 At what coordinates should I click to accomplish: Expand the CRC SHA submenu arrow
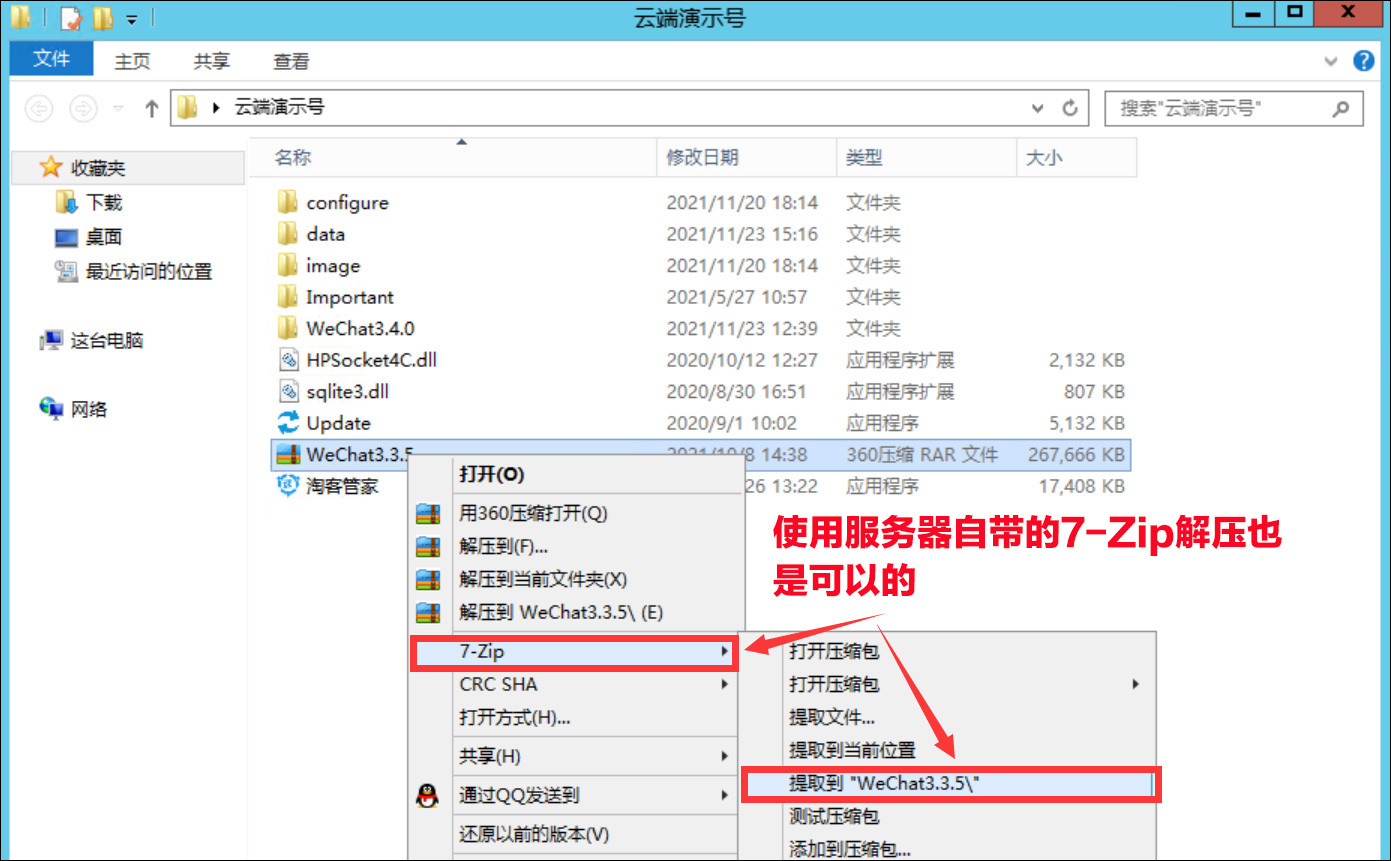click(x=724, y=685)
